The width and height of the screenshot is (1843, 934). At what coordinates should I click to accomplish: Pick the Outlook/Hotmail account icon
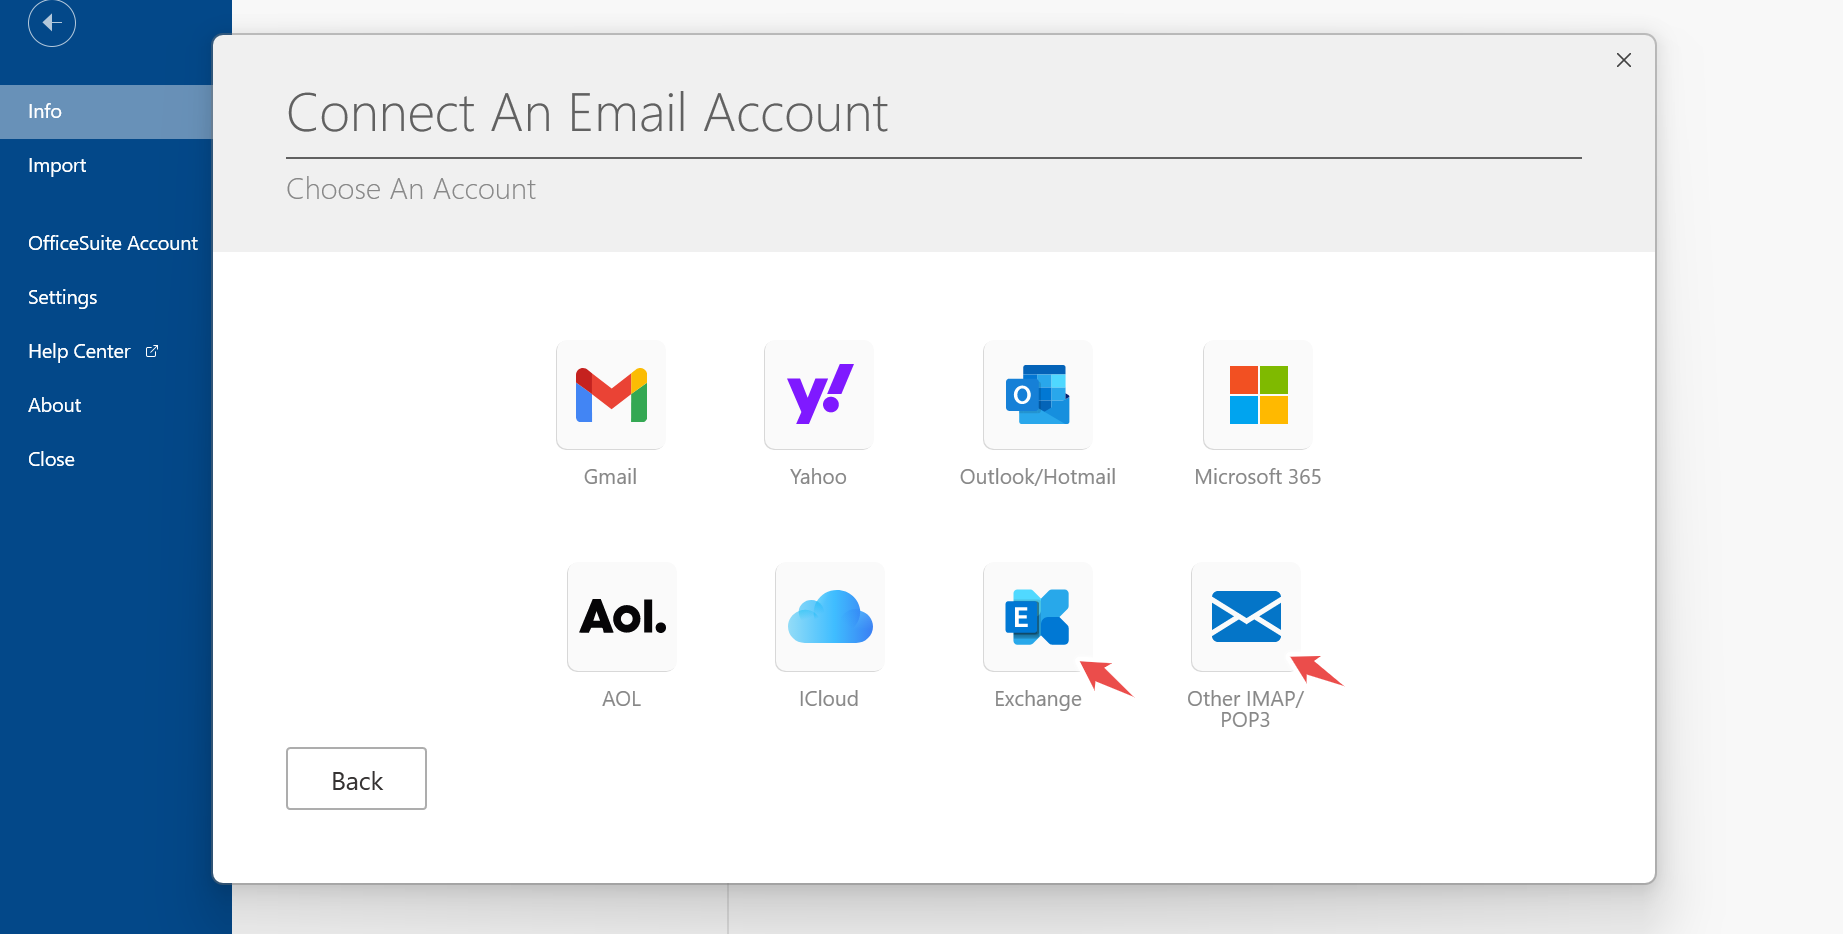(1037, 395)
